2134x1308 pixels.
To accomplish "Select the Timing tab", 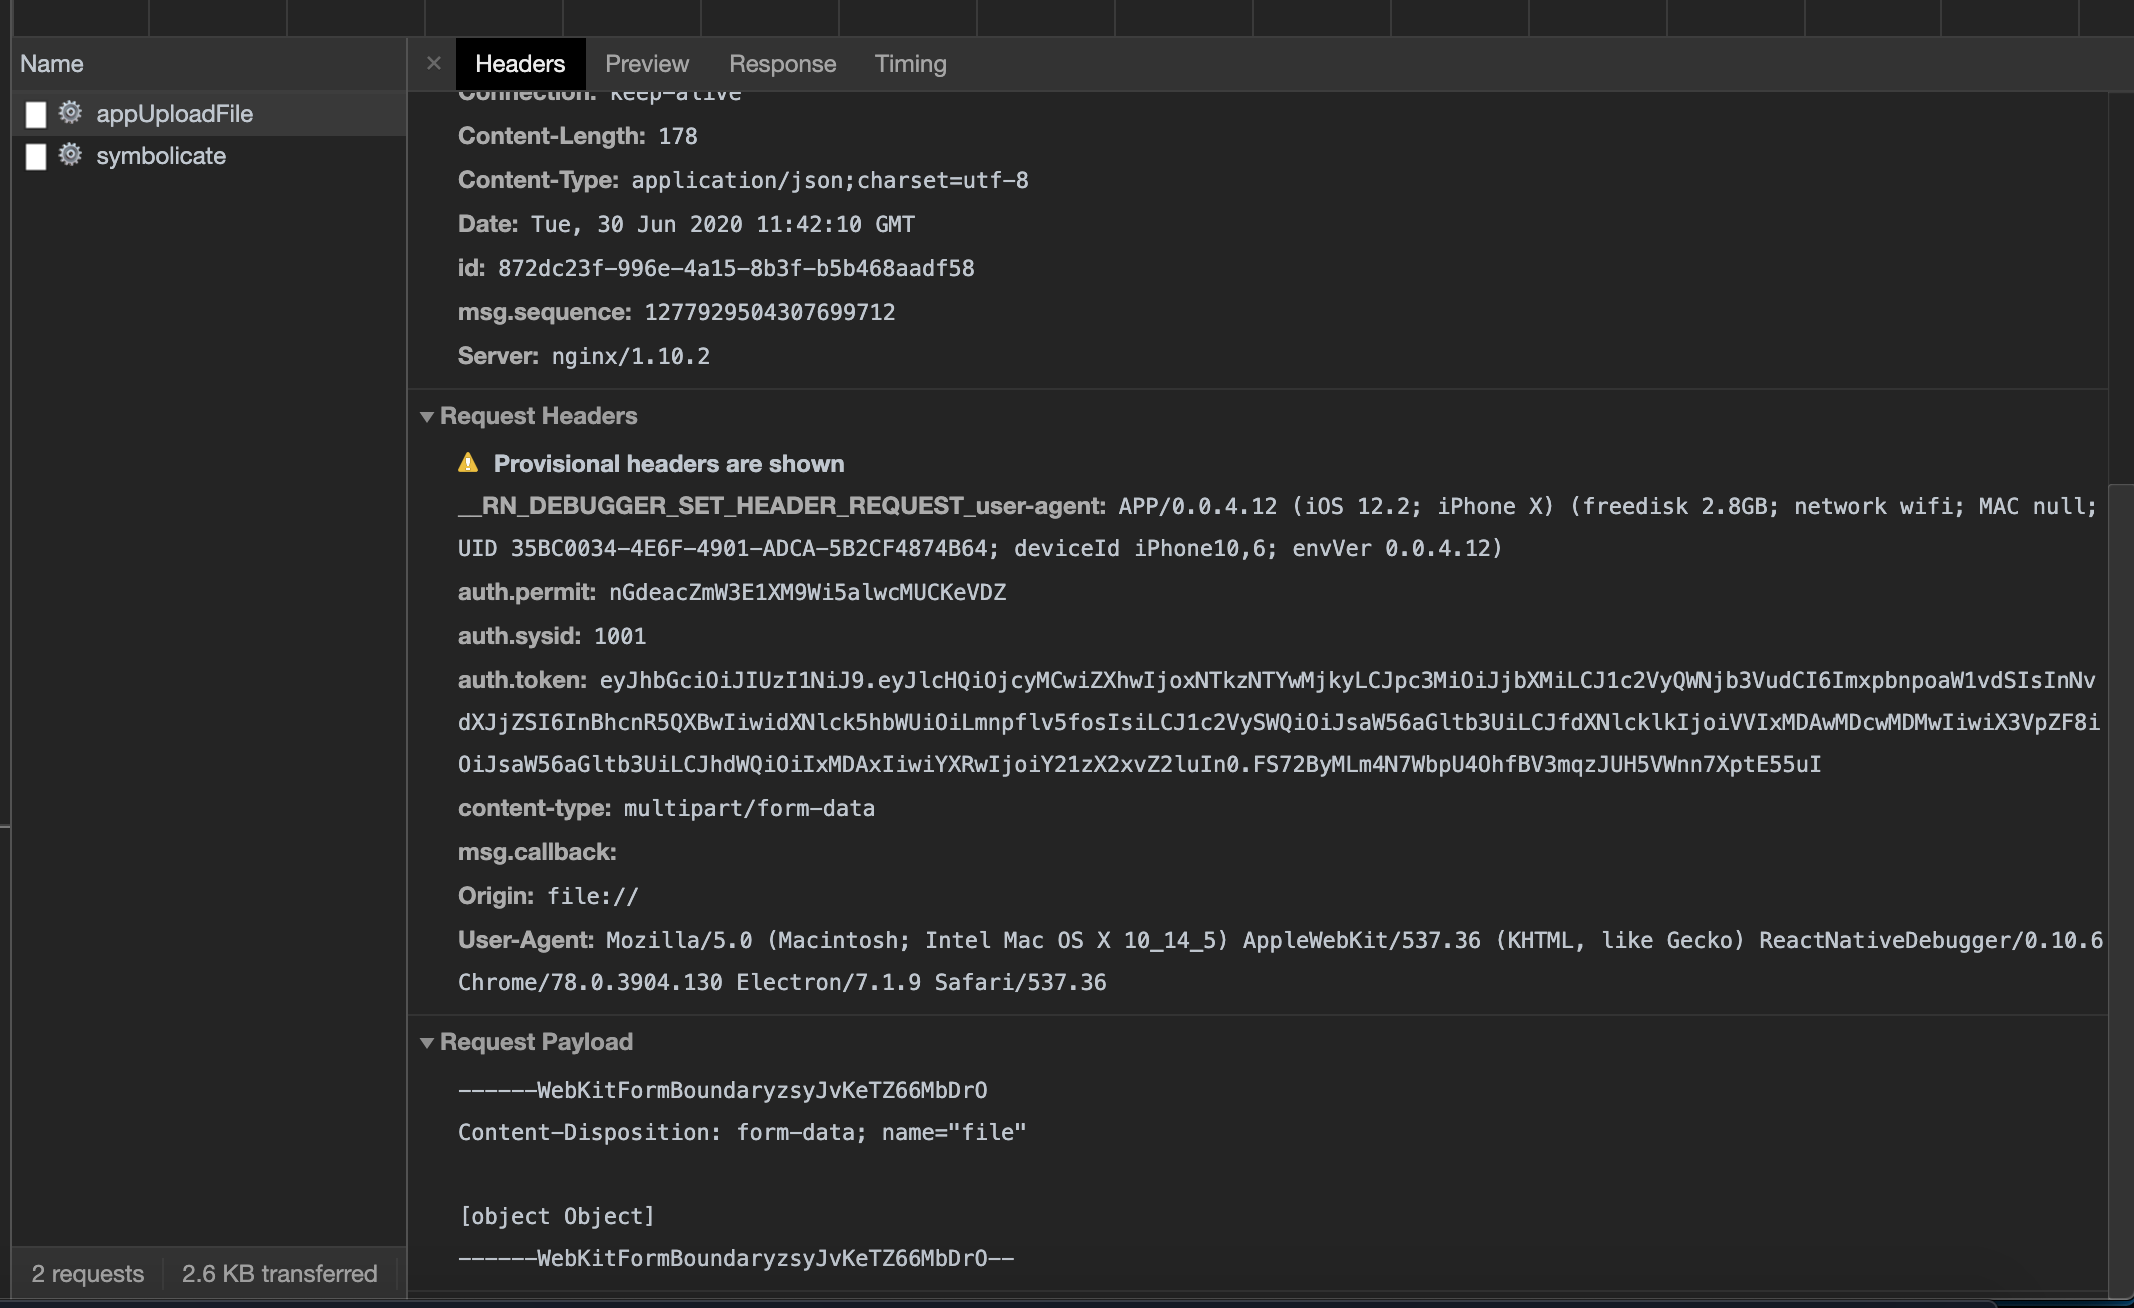I will coord(909,63).
